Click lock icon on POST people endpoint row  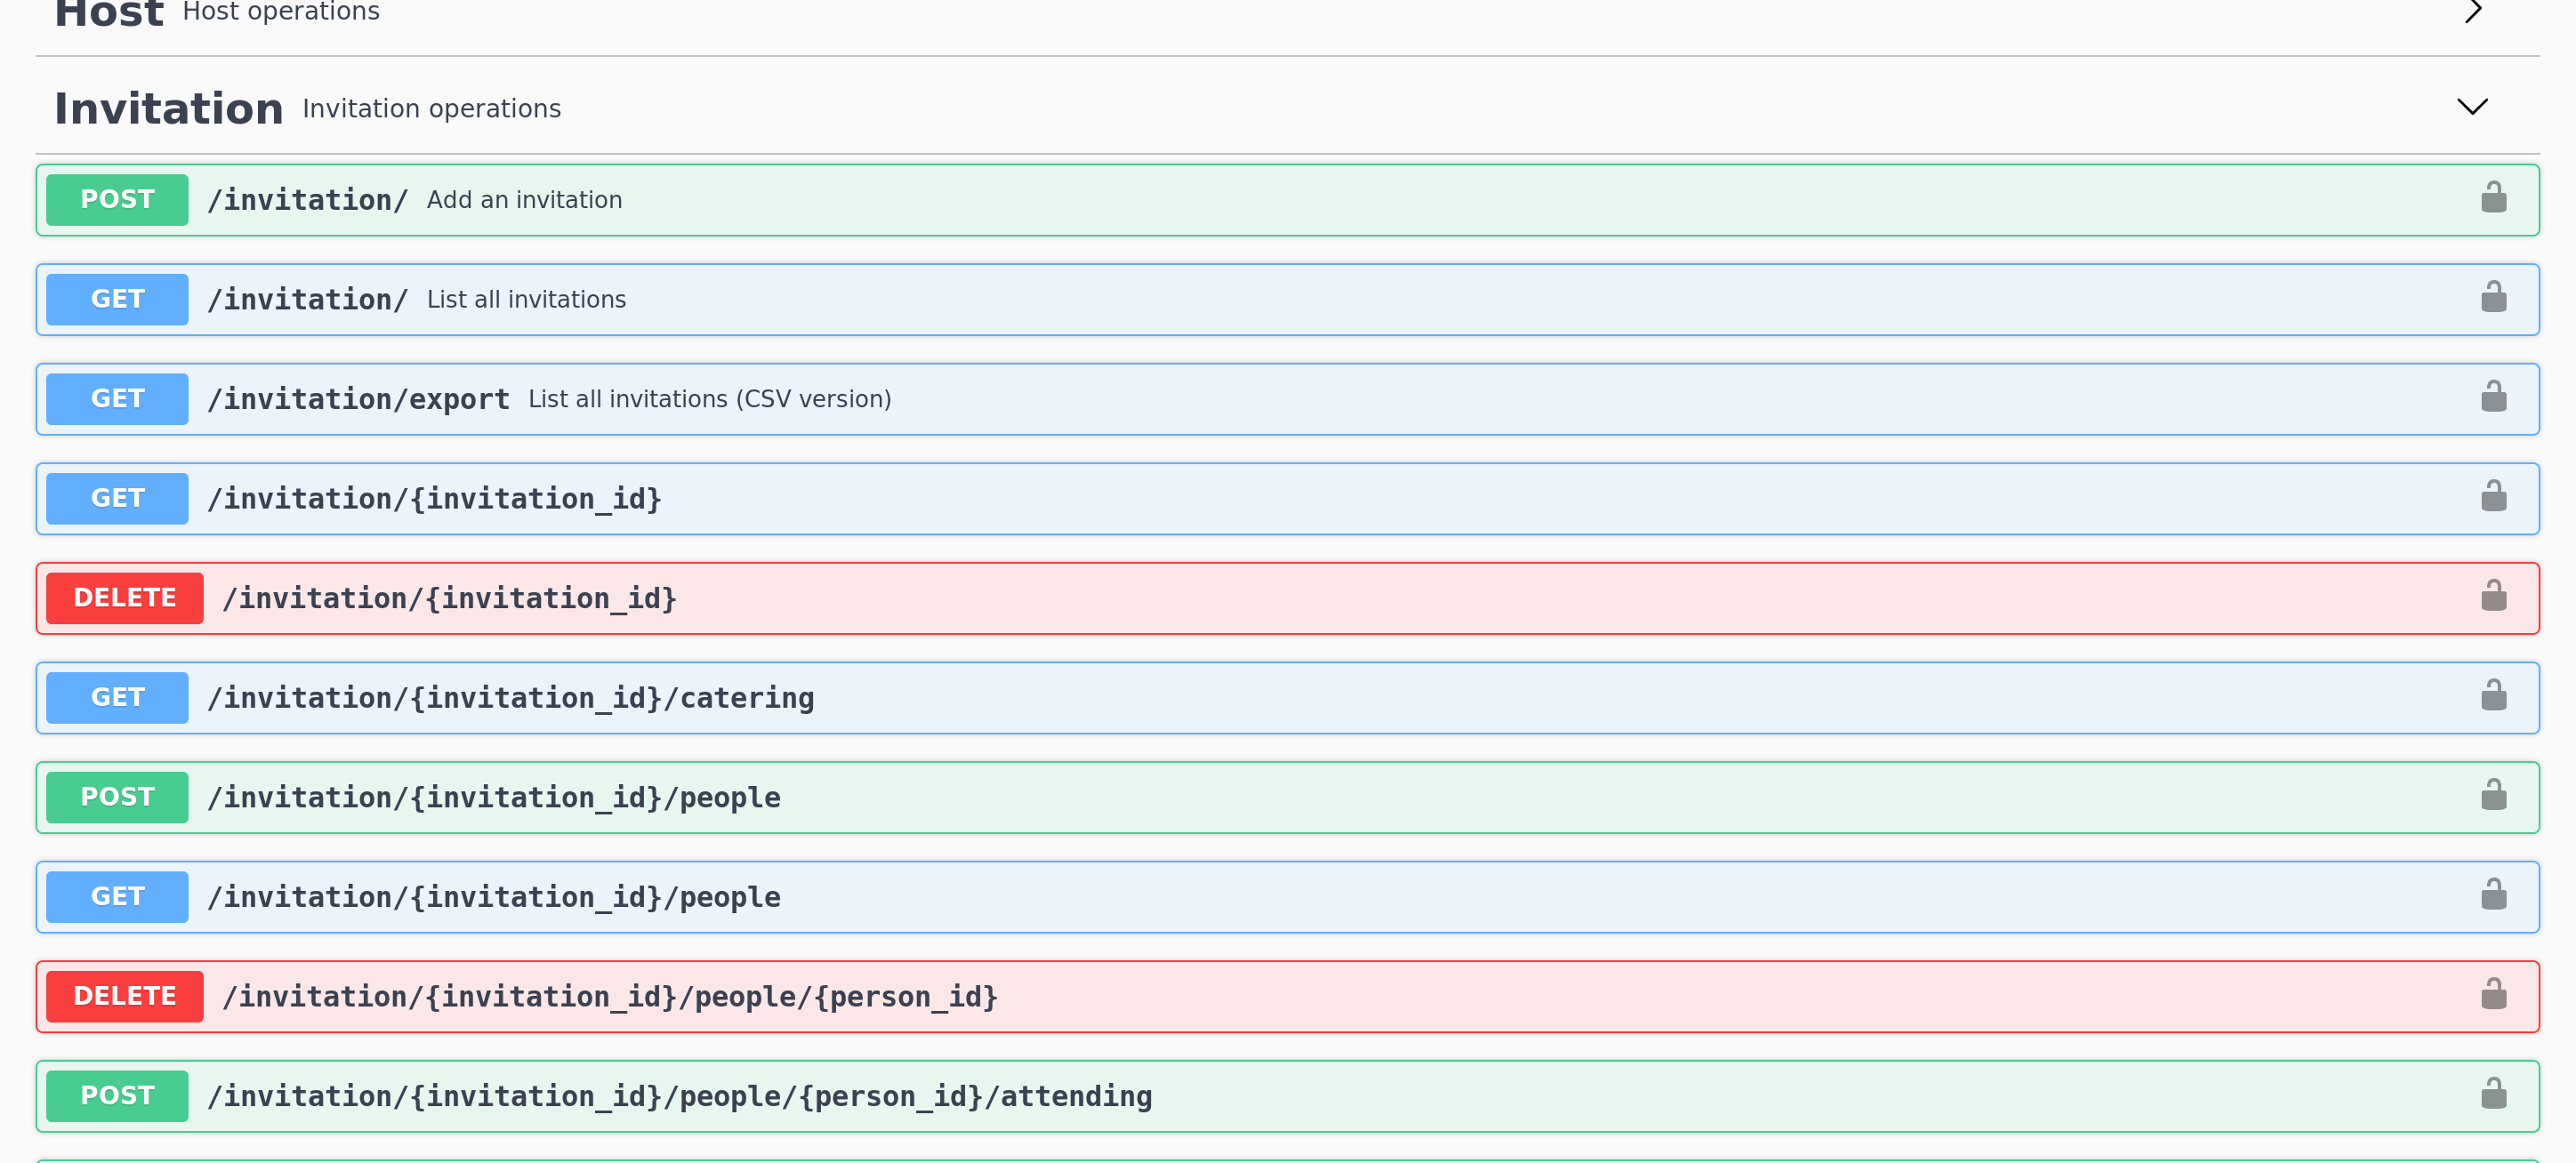[x=2493, y=795]
